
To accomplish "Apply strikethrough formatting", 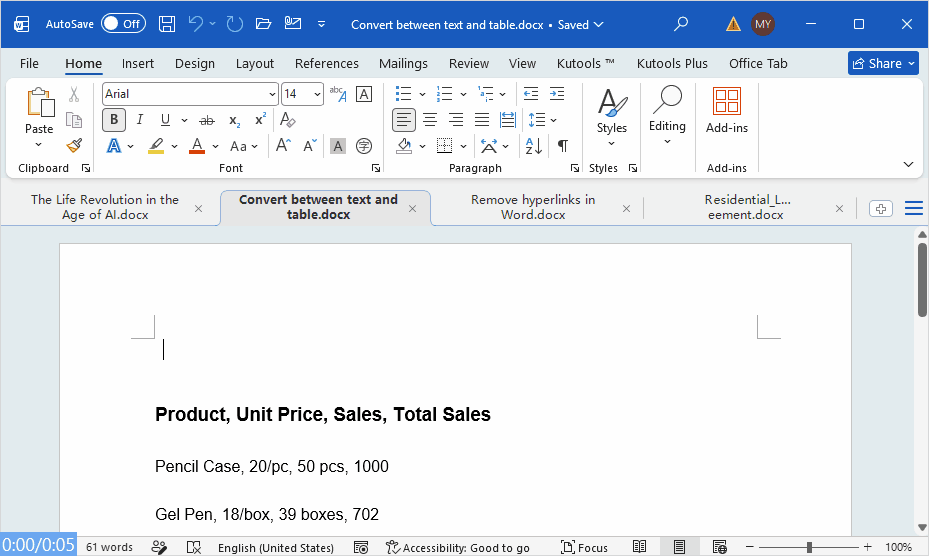I will [x=207, y=120].
